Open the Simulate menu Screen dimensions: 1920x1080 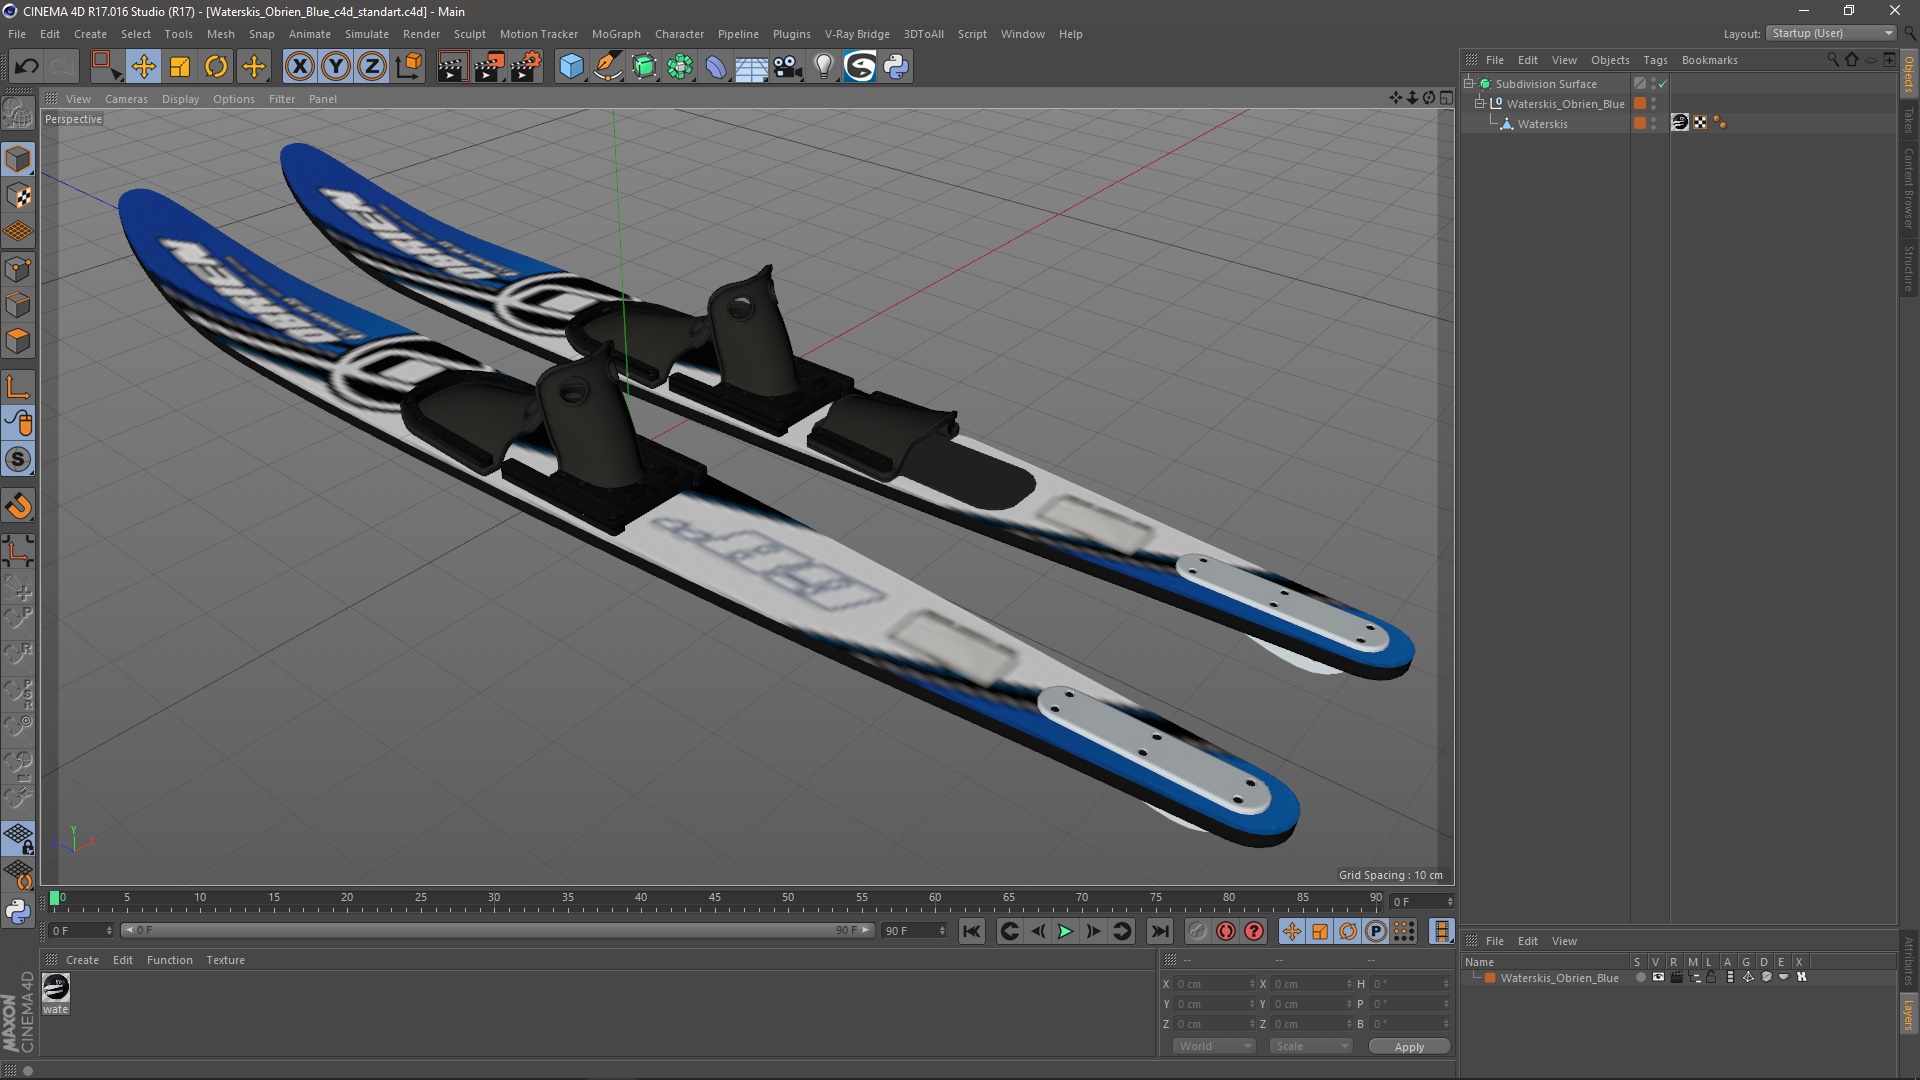click(x=367, y=34)
